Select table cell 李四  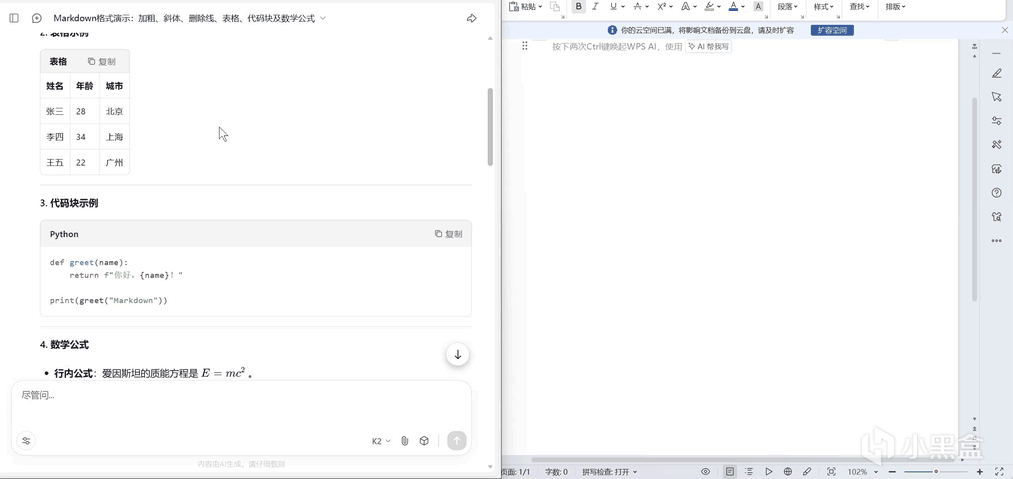coord(55,137)
